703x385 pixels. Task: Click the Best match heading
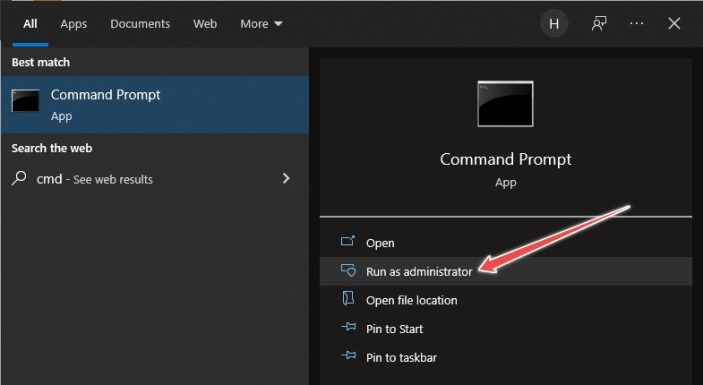coord(41,62)
